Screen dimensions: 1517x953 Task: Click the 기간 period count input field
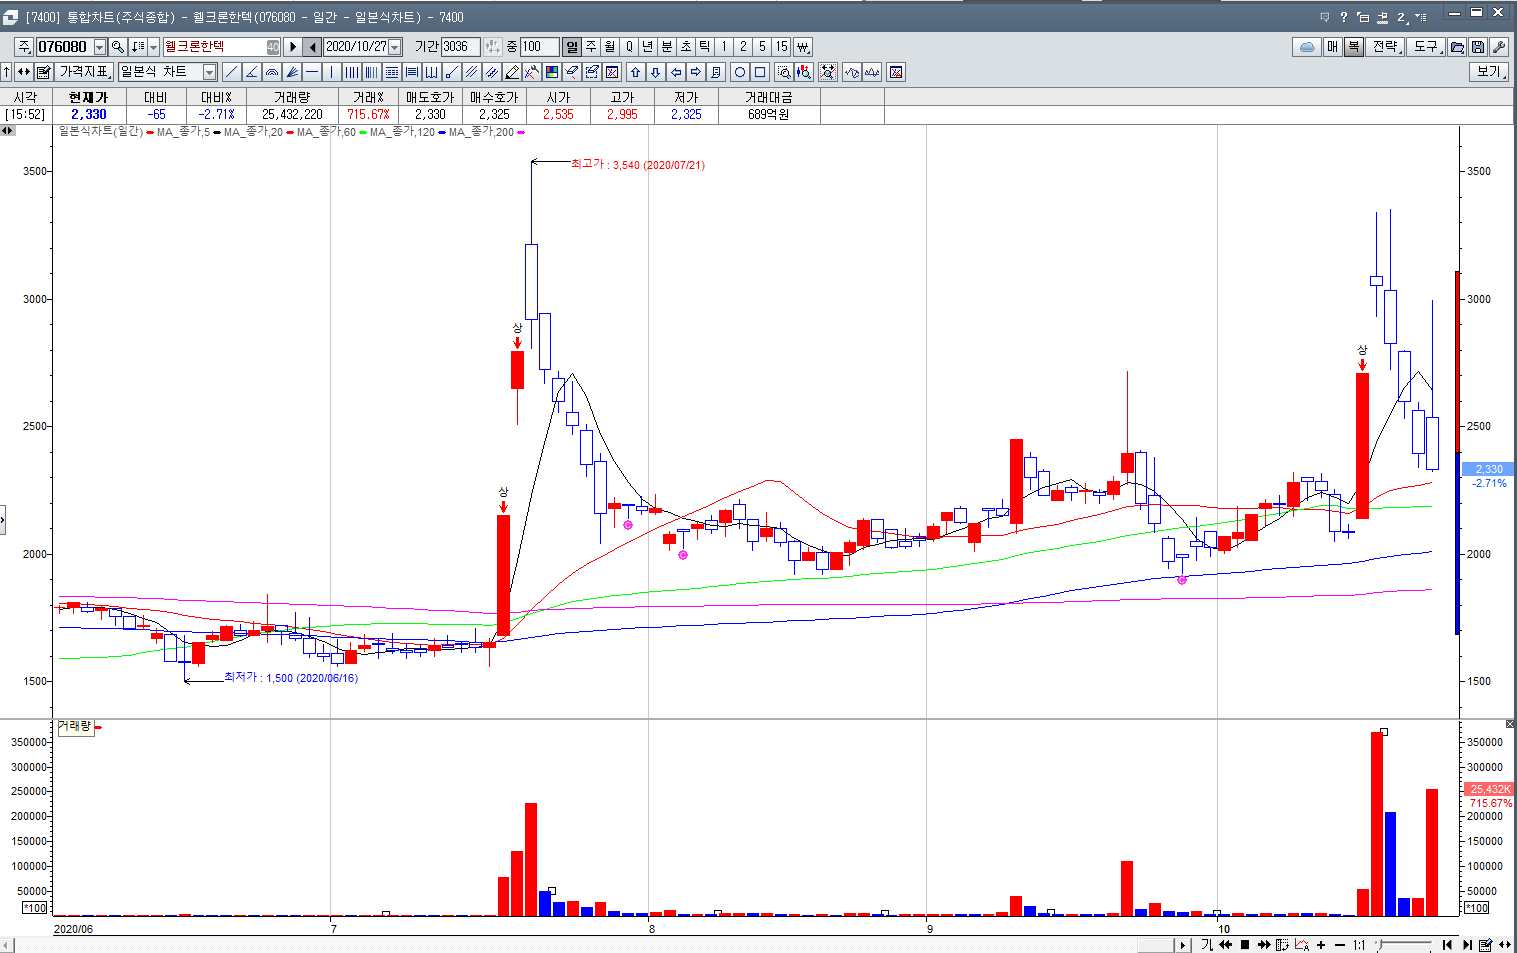click(461, 47)
